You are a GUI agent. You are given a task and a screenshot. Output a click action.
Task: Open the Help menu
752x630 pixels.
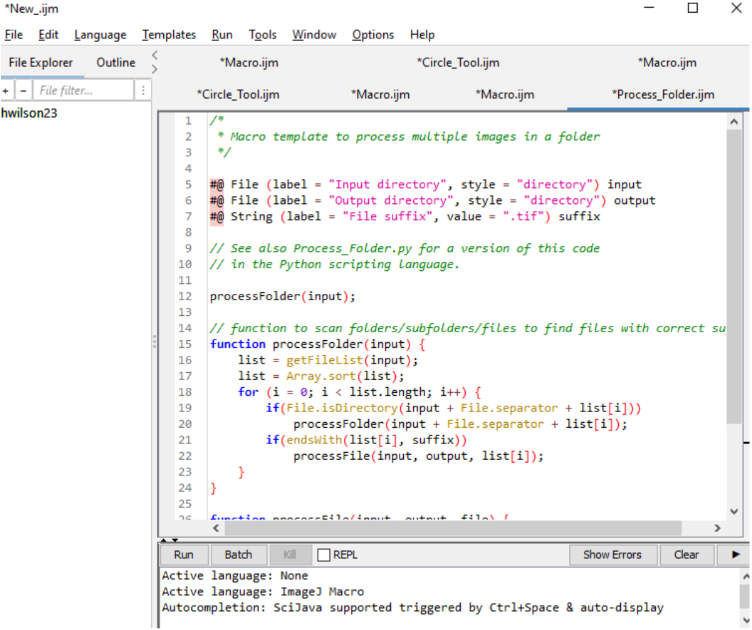pyautogui.click(x=422, y=35)
